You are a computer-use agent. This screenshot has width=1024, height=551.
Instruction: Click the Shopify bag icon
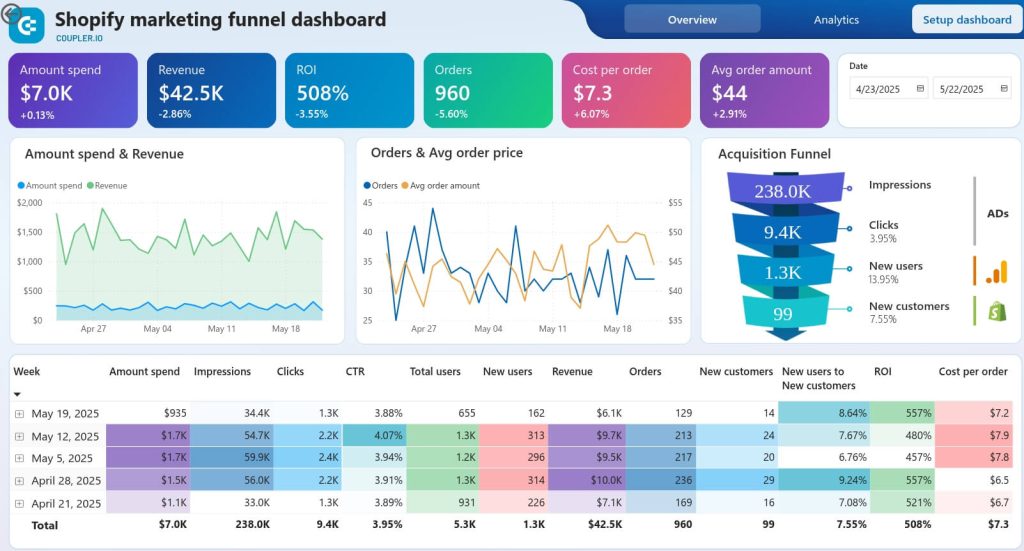997,311
